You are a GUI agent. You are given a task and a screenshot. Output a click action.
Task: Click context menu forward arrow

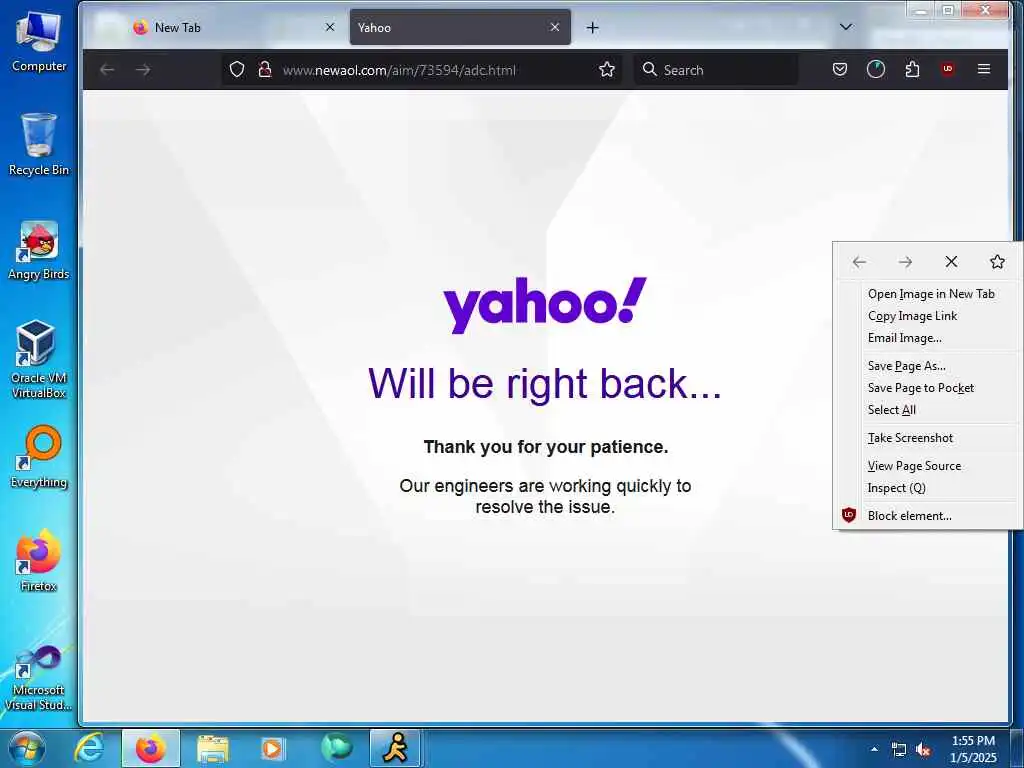coord(905,262)
